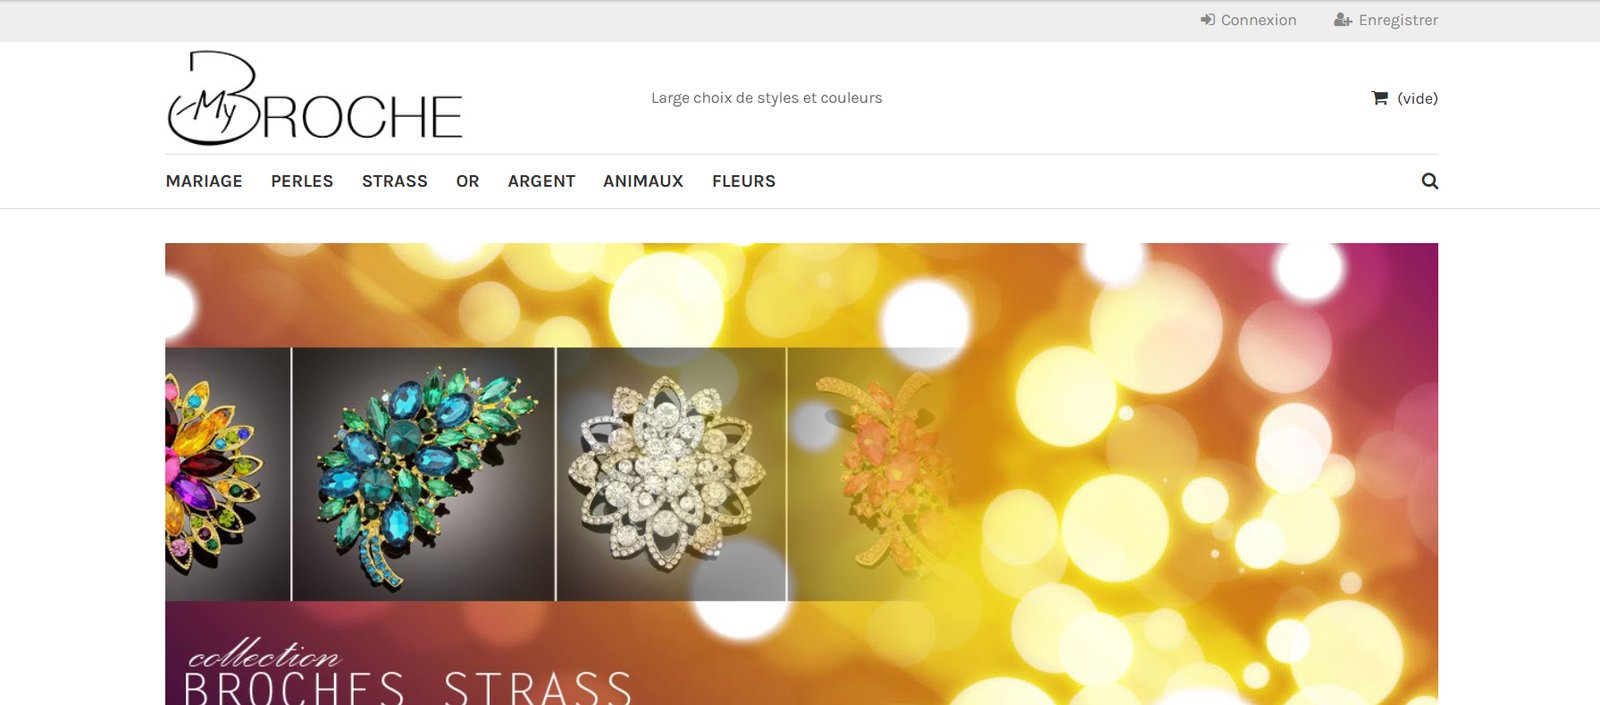Image resolution: width=1600 pixels, height=705 pixels.
Task: Go to the Or category
Action: click(468, 181)
